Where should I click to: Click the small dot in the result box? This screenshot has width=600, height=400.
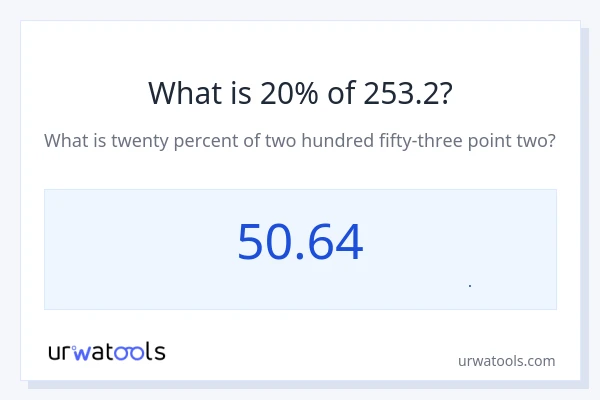click(x=470, y=286)
